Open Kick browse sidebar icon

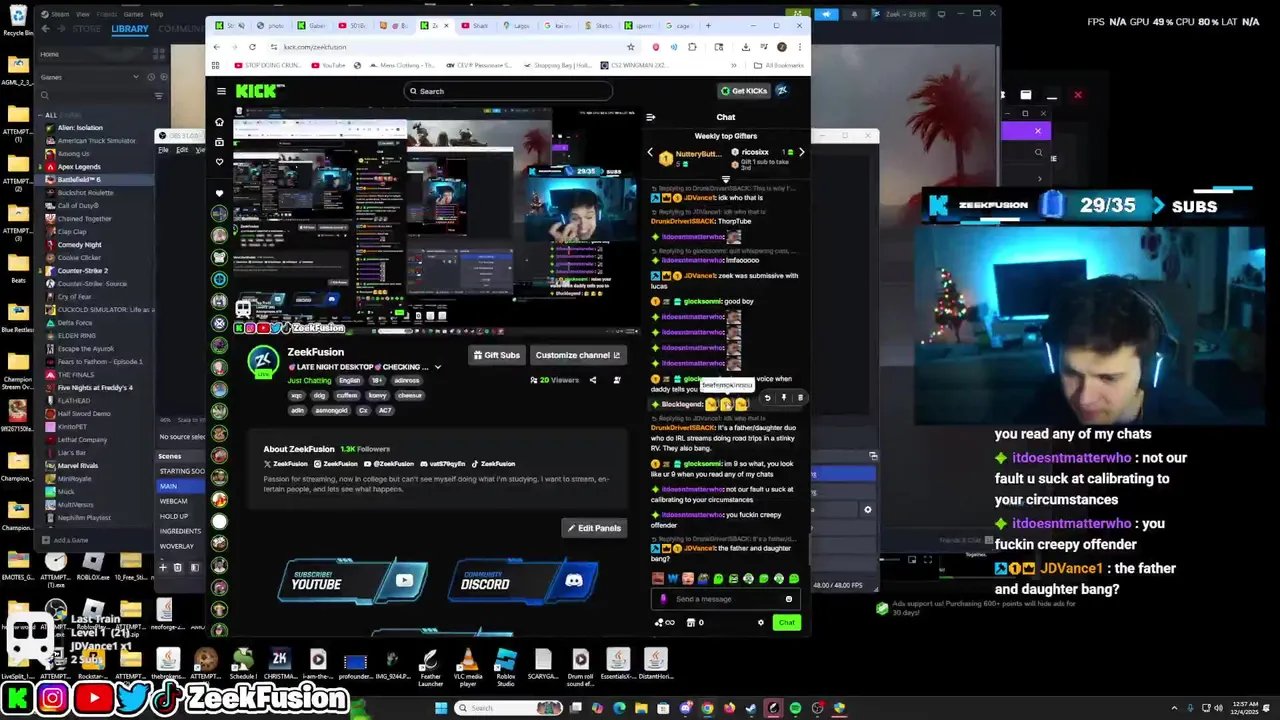click(x=220, y=142)
